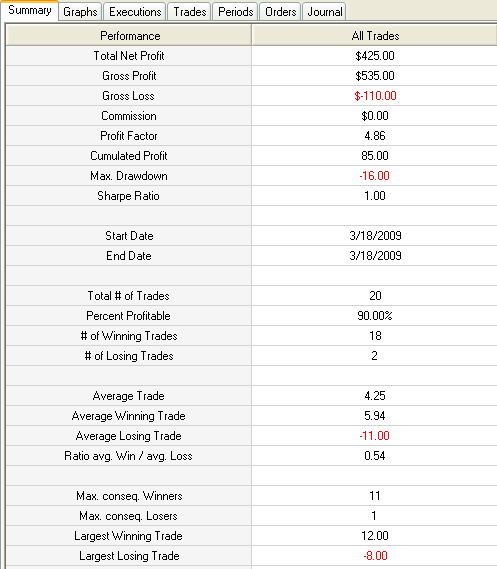The image size is (497, 569).
Task: Click the Gross Loss value $-110.00
Action: (375, 96)
